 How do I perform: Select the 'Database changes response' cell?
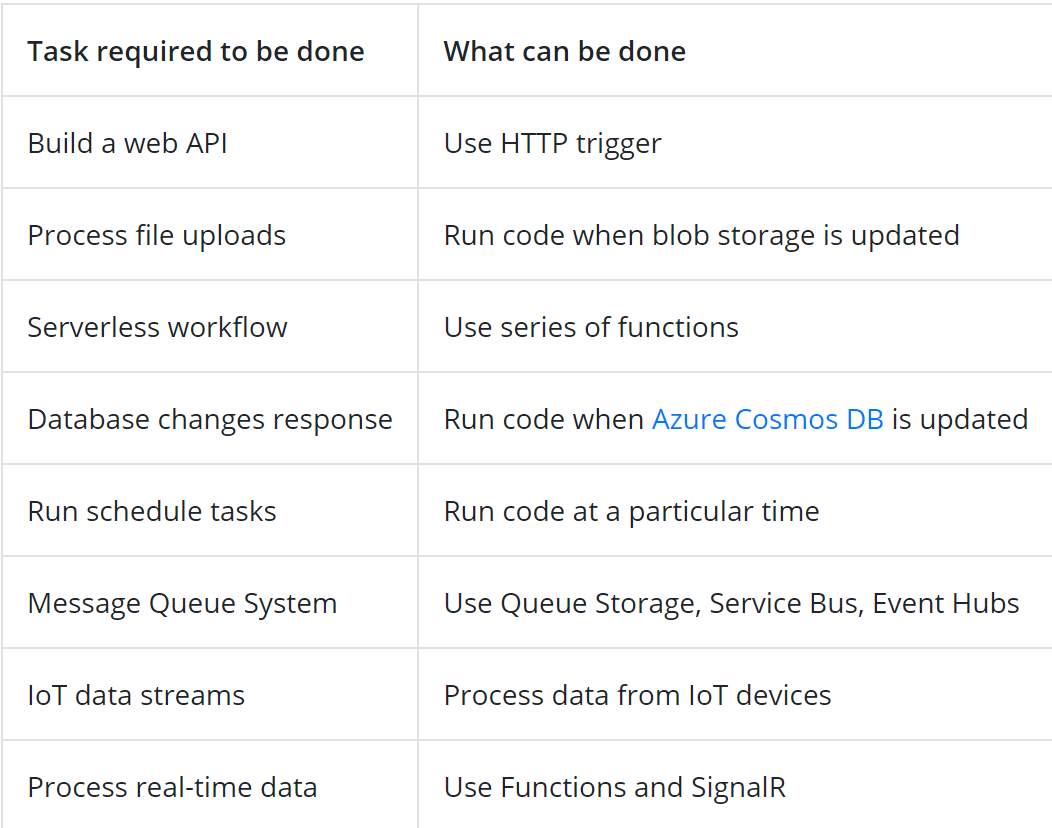[x=210, y=418]
